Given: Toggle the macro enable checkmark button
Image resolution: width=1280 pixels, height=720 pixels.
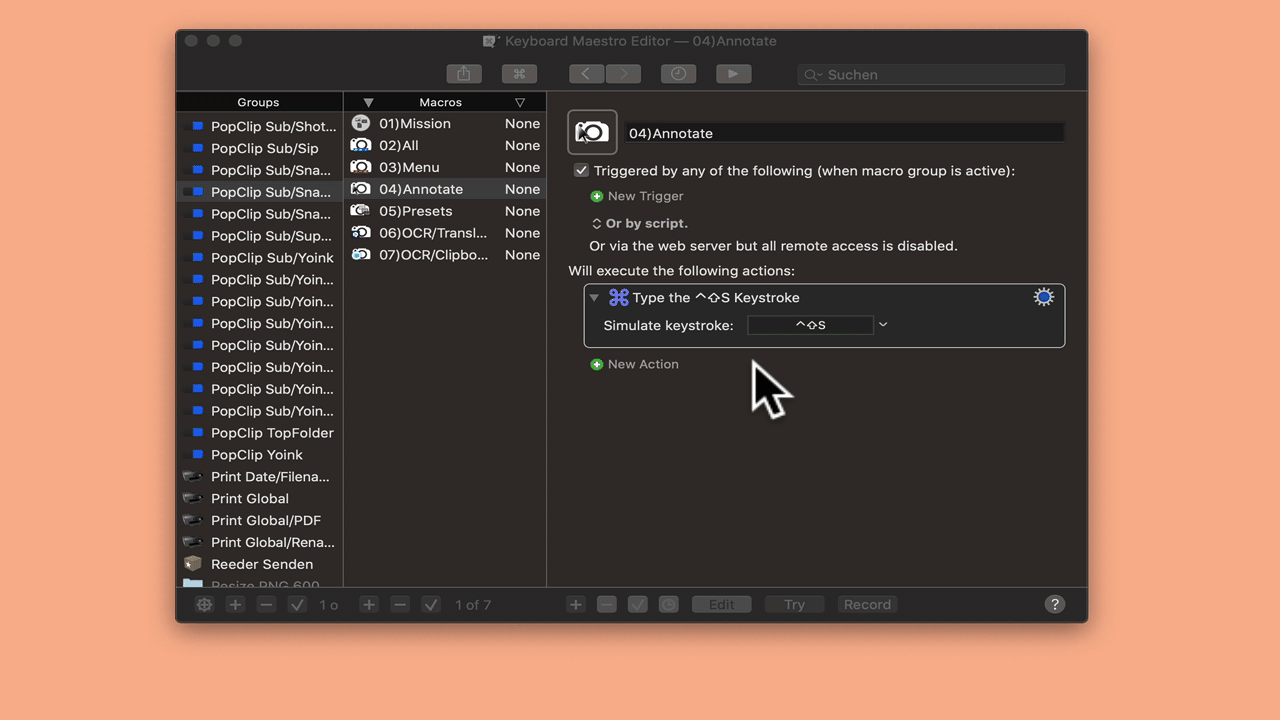Looking at the screenshot, I should [431, 604].
